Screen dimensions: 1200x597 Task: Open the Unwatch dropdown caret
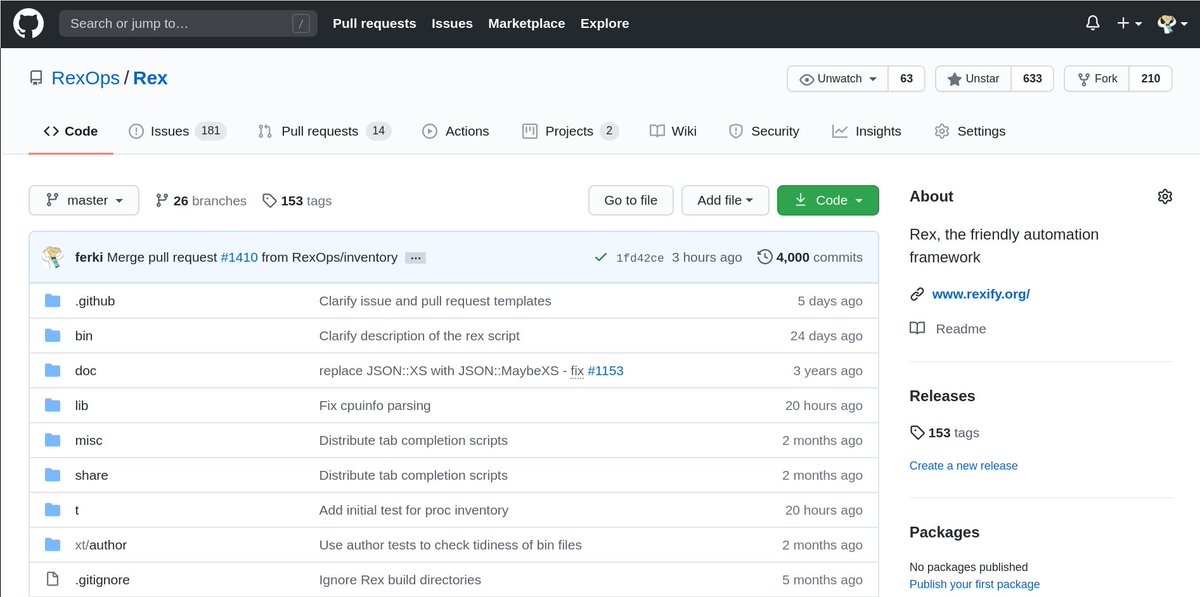(x=873, y=79)
